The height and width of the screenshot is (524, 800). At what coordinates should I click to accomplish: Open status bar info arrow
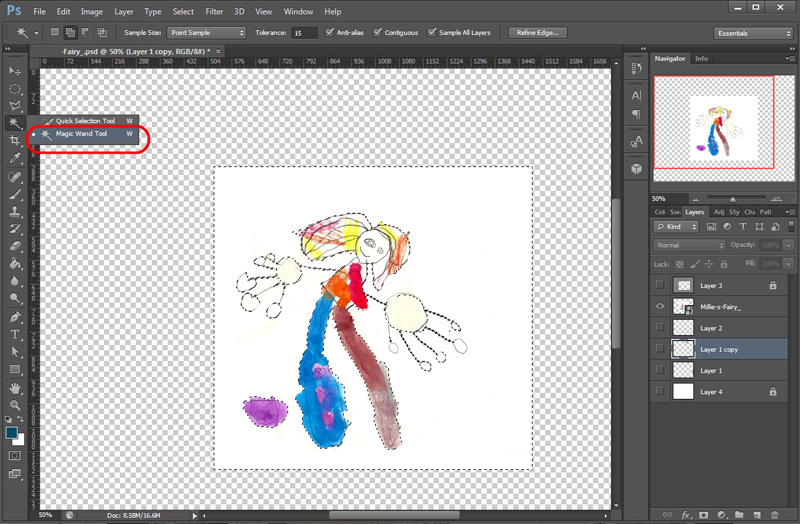pos(194,516)
